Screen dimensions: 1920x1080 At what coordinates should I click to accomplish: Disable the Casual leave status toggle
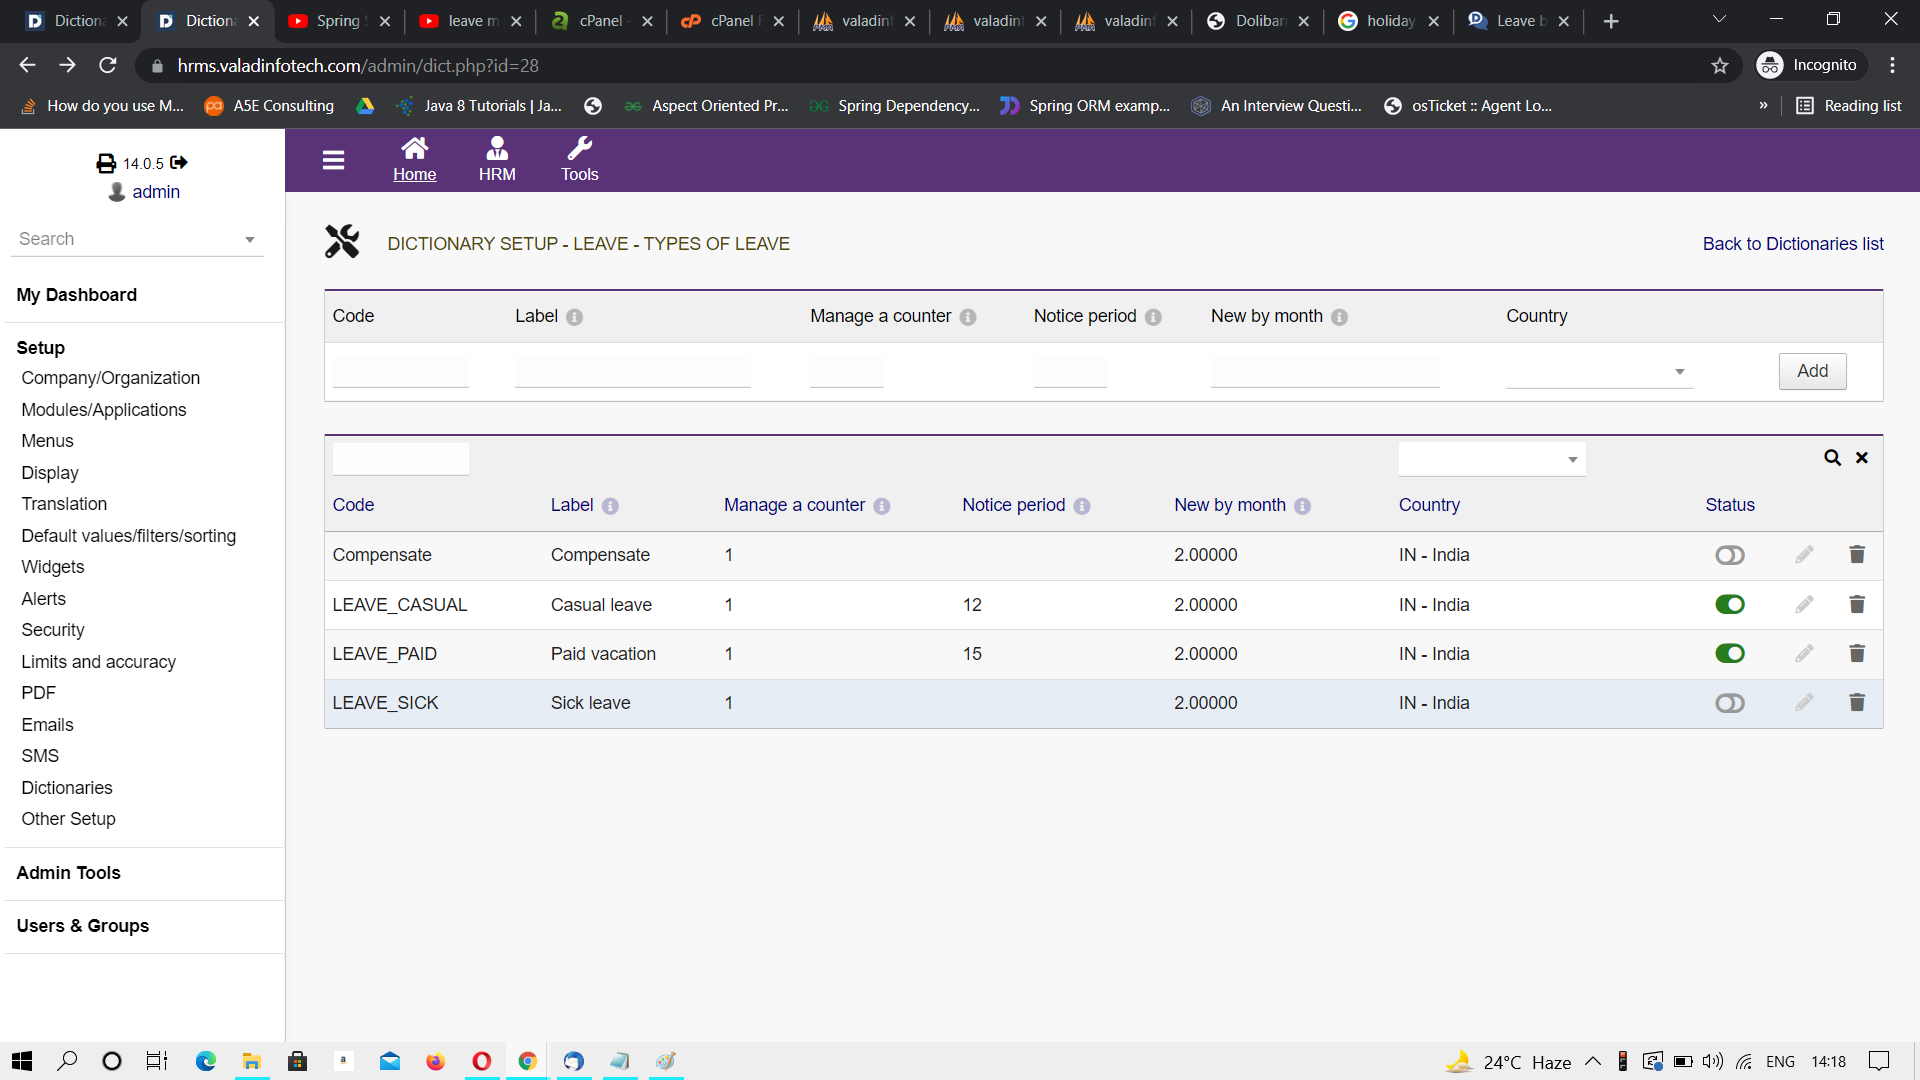pos(1729,604)
